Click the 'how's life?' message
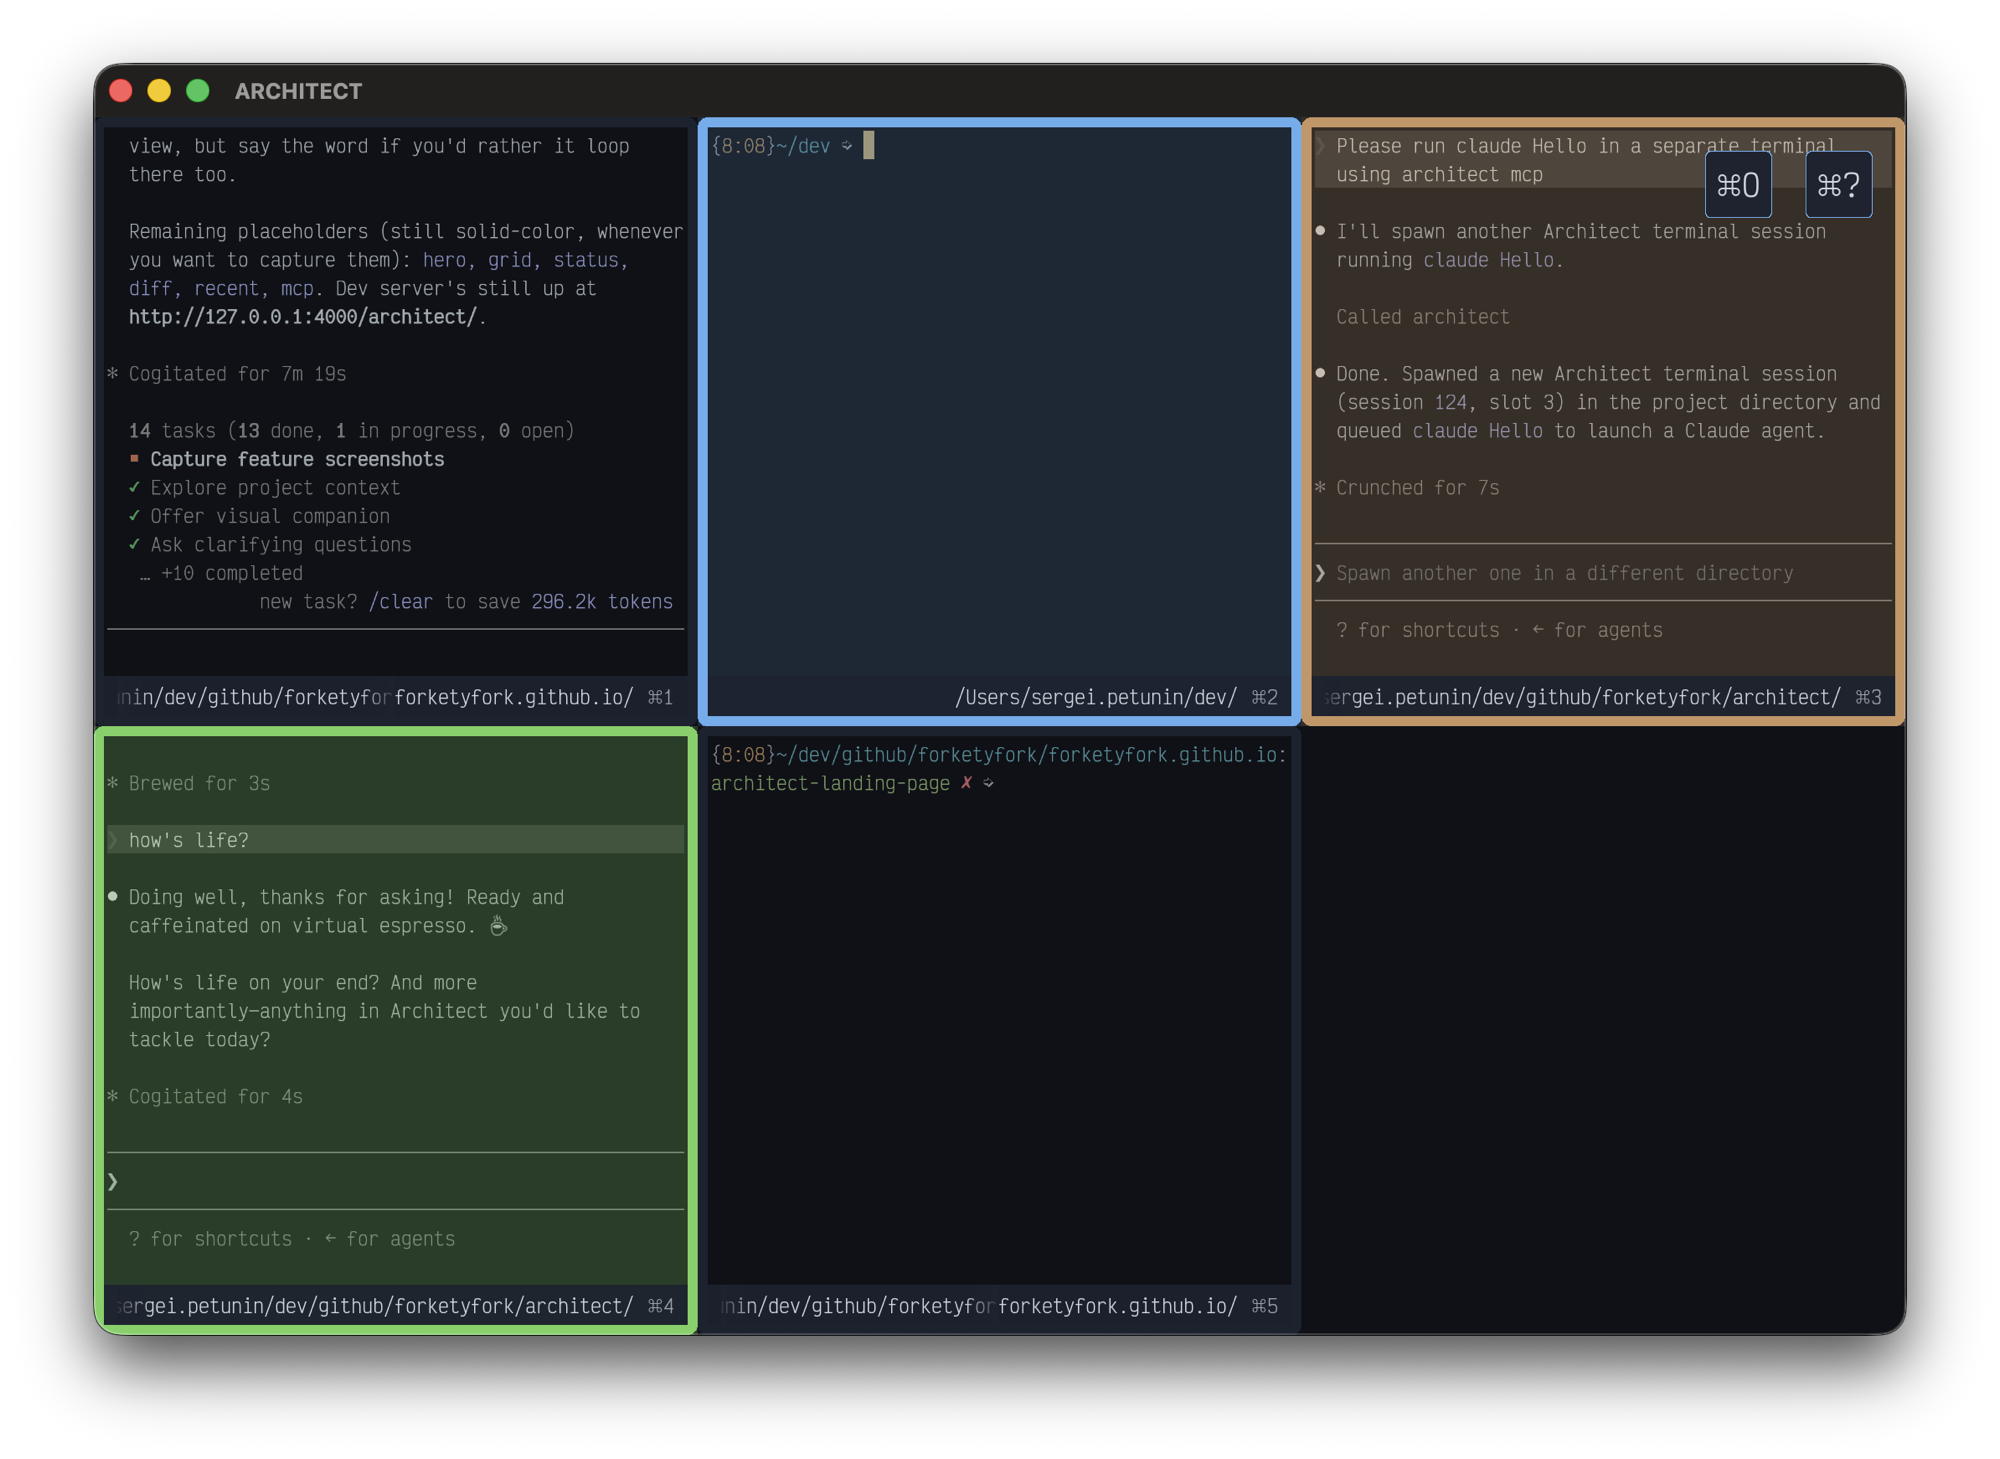Image resolution: width=2000 pixels, height=1459 pixels. pos(395,840)
